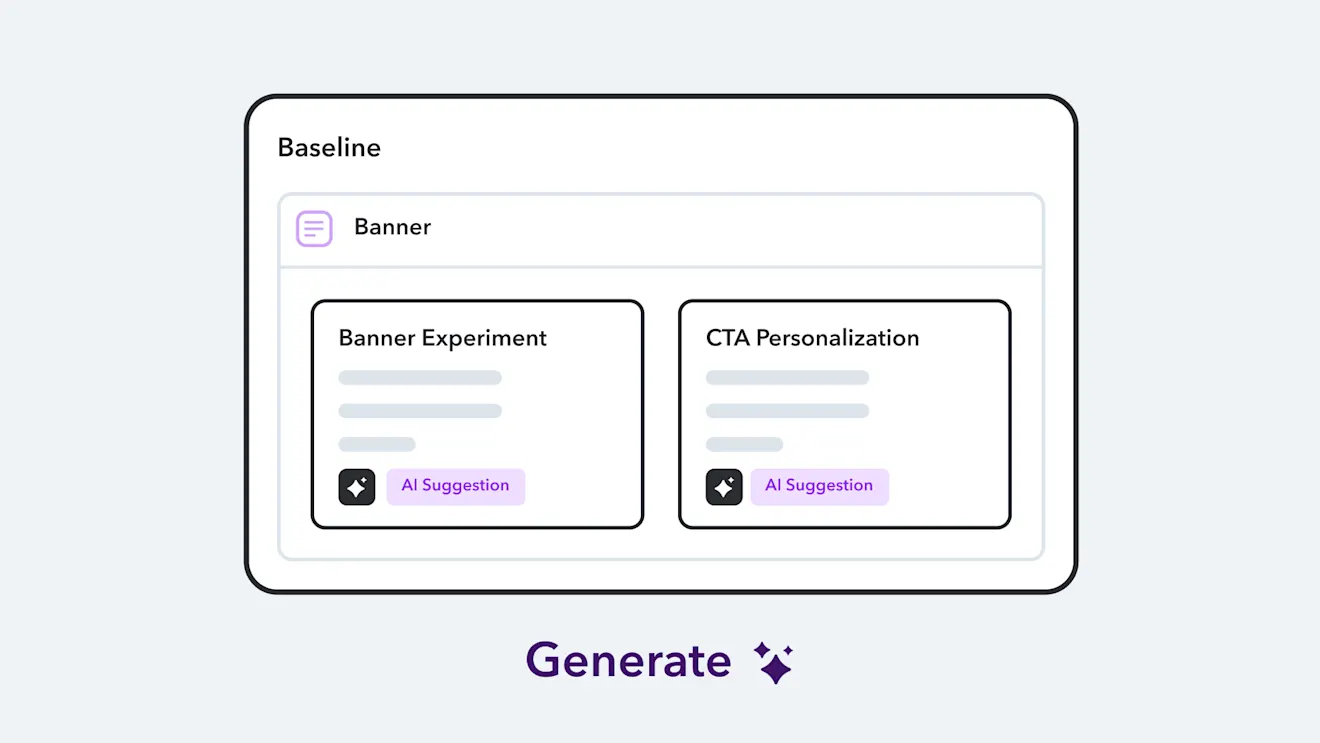This screenshot has width=1320, height=743.
Task: Click first placeholder line in Banner Experiment
Action: point(420,378)
